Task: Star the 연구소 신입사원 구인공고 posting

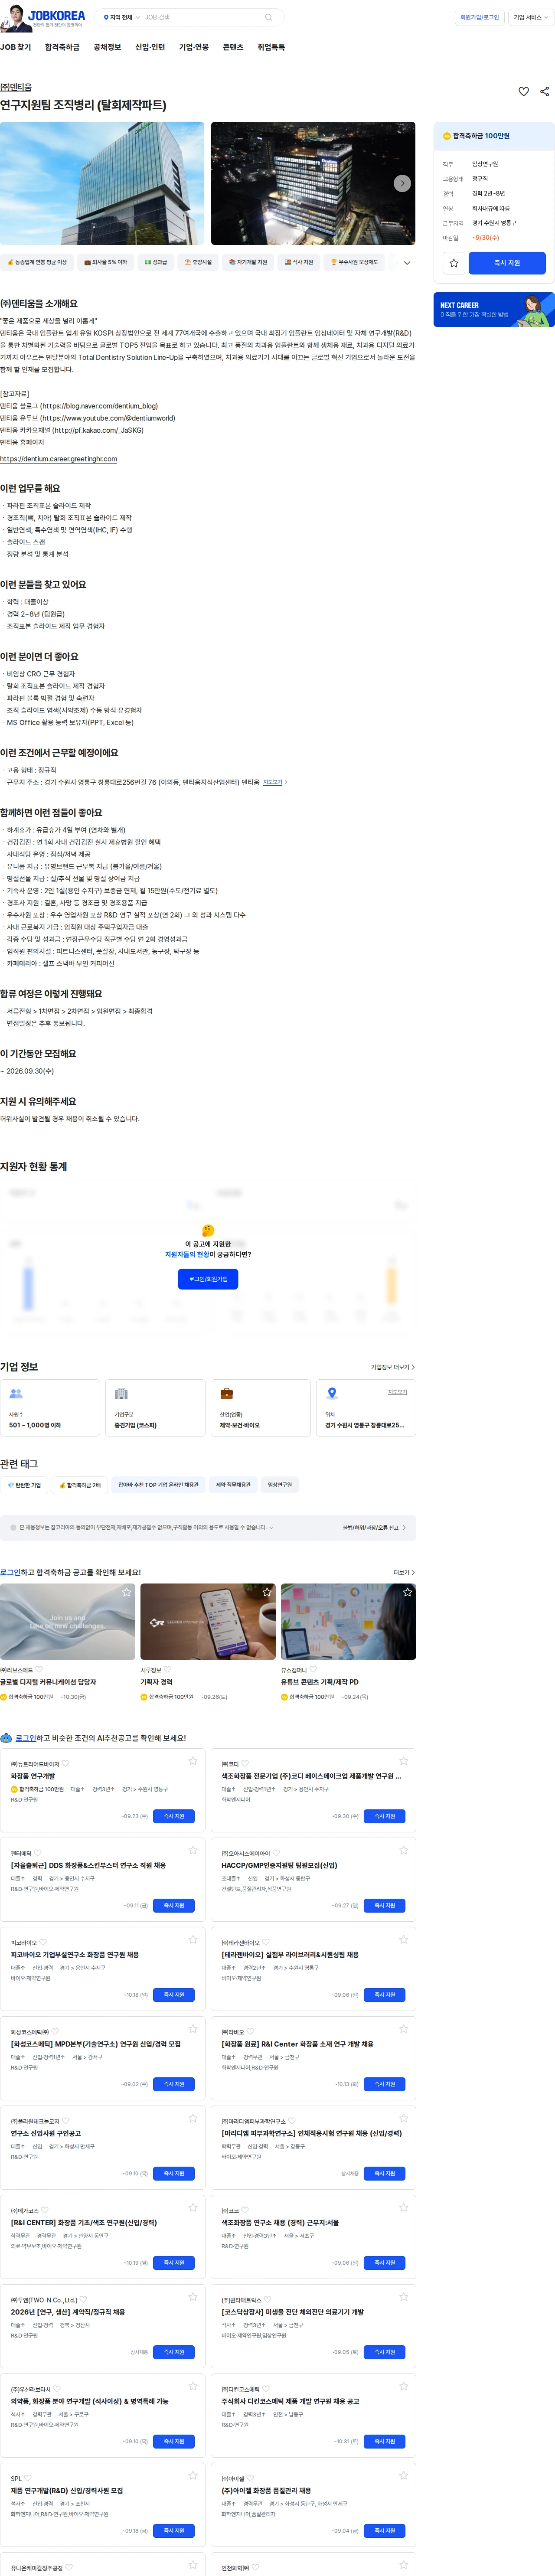Action: pyautogui.click(x=193, y=2118)
